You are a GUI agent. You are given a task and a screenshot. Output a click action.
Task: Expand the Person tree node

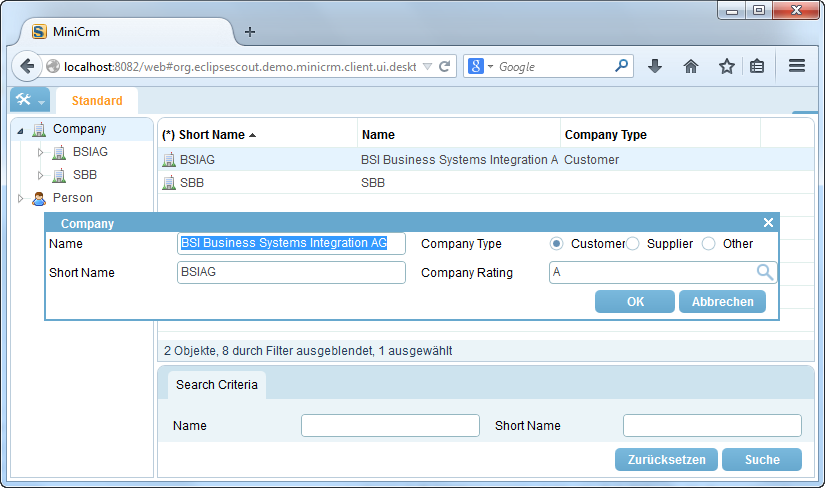tap(20, 198)
